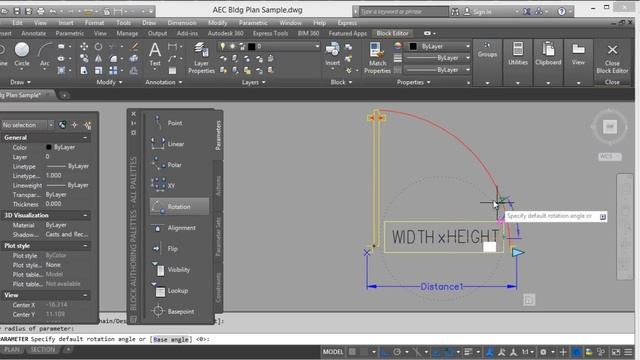Click the keyword search field
640x360 pixels.
[x=403, y=11]
